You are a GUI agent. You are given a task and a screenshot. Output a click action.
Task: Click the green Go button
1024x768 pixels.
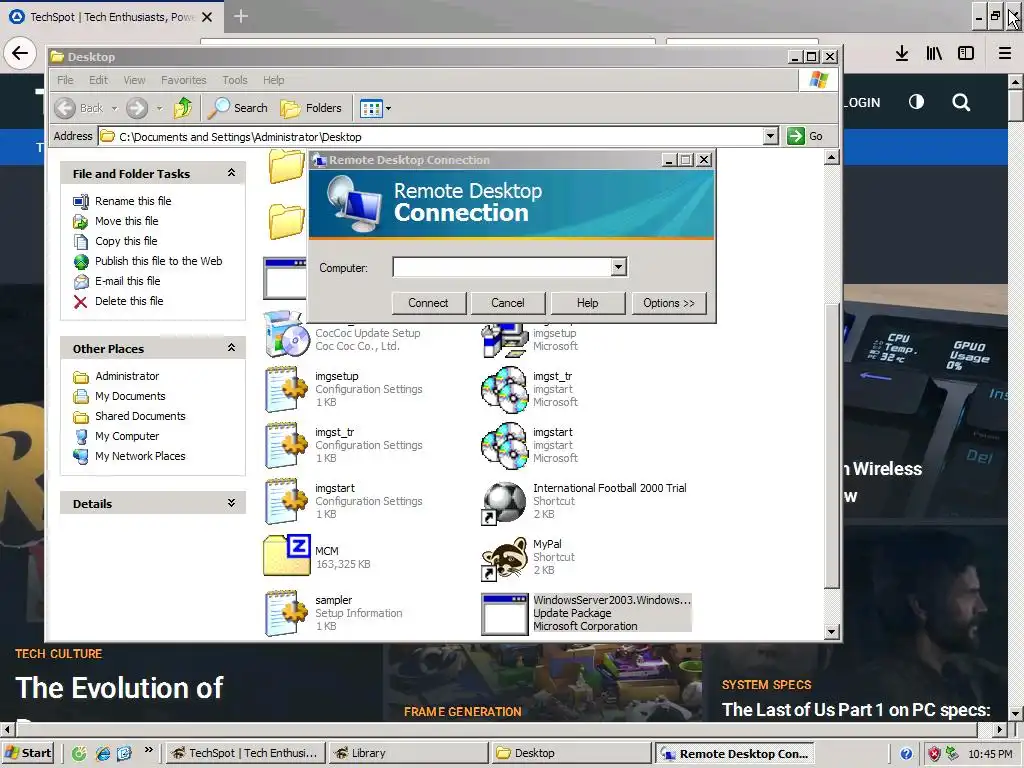805,136
